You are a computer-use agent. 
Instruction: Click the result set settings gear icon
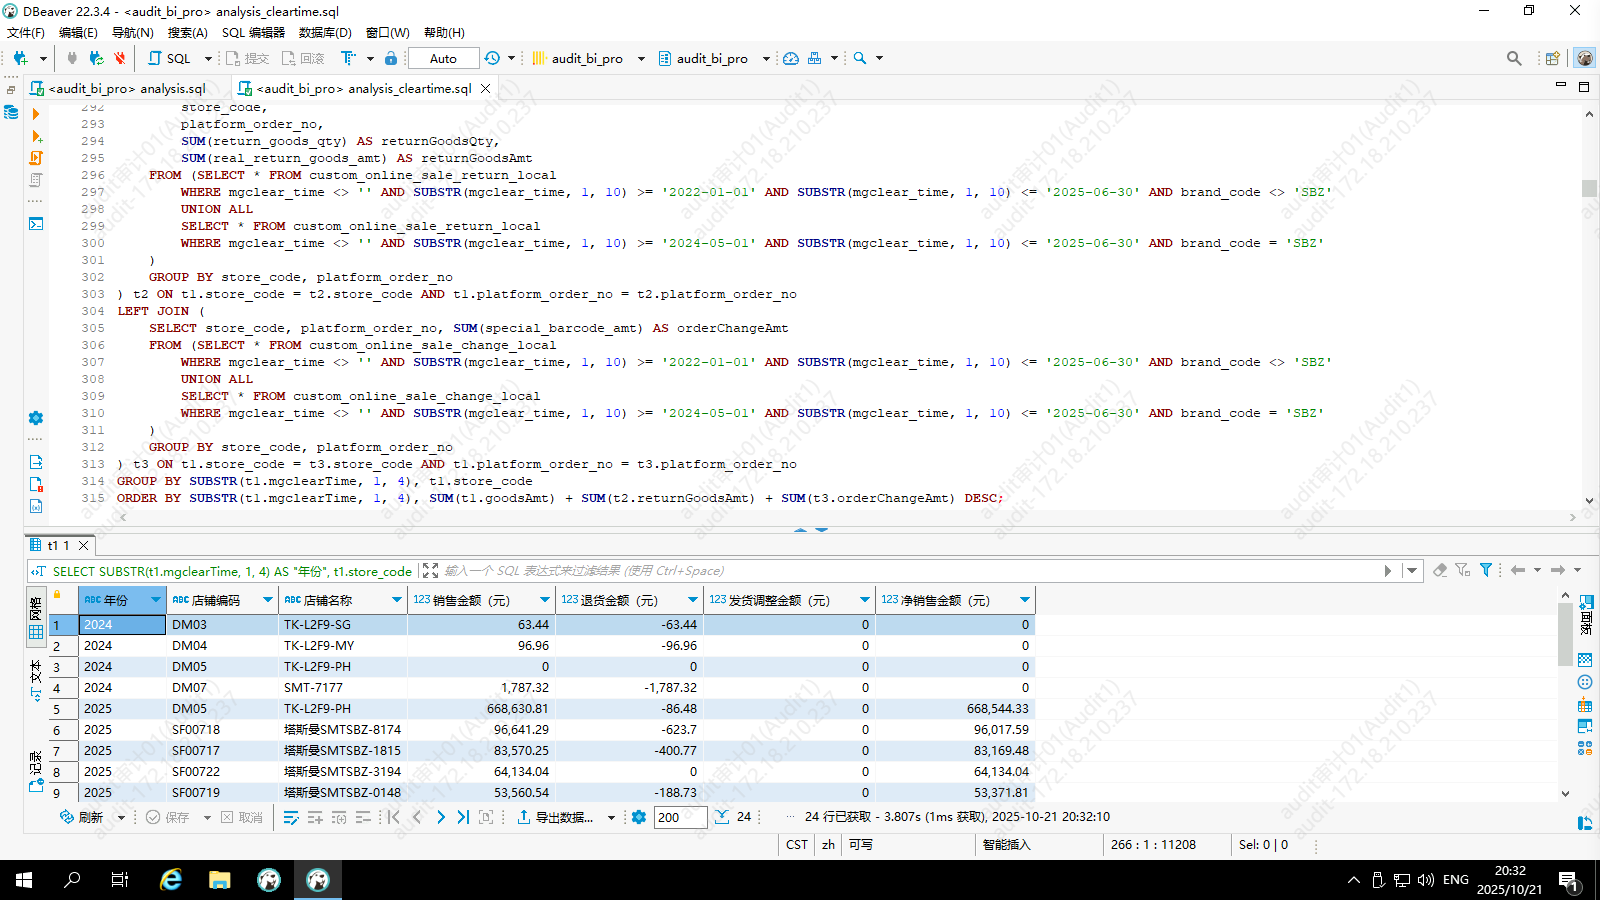[x=639, y=817]
